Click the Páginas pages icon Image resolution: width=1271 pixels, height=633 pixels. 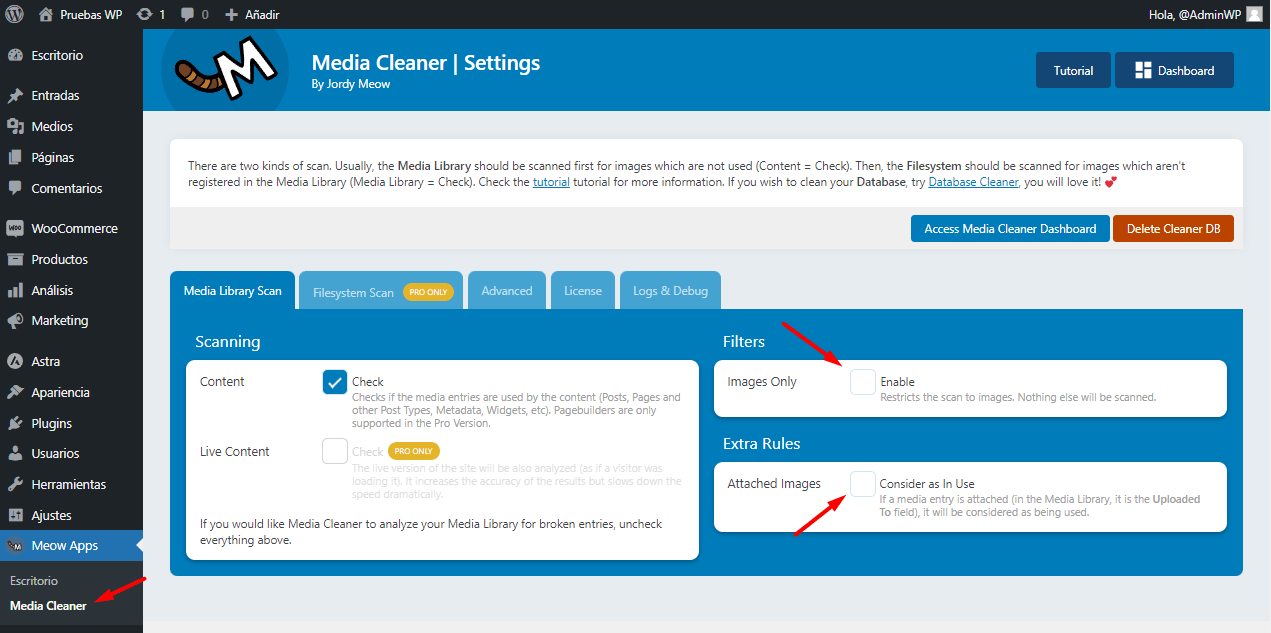click(15, 158)
